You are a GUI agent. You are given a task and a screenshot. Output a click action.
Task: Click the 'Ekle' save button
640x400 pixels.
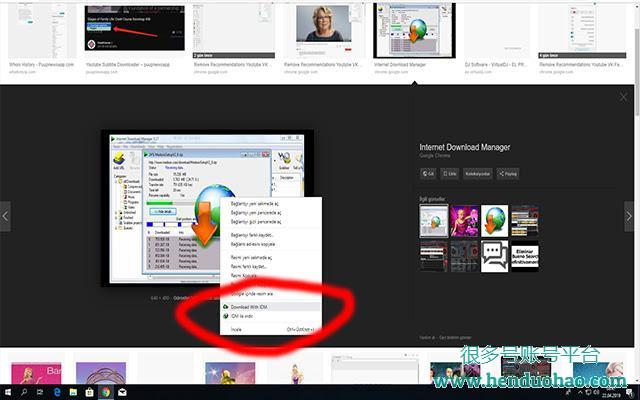coord(449,173)
